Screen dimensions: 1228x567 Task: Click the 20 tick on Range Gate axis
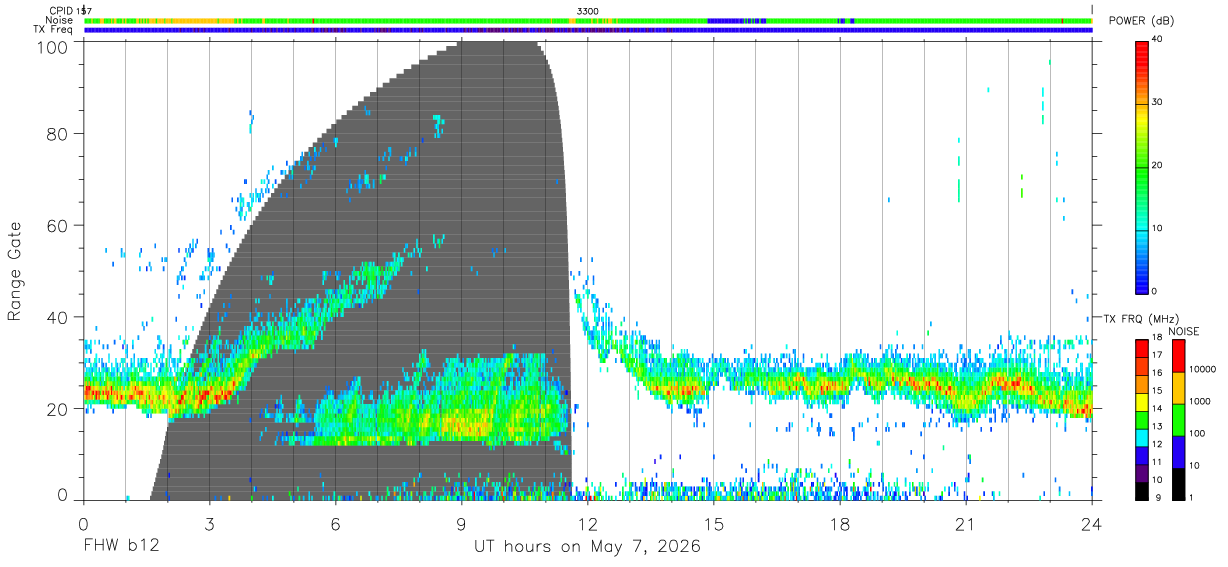point(59,409)
